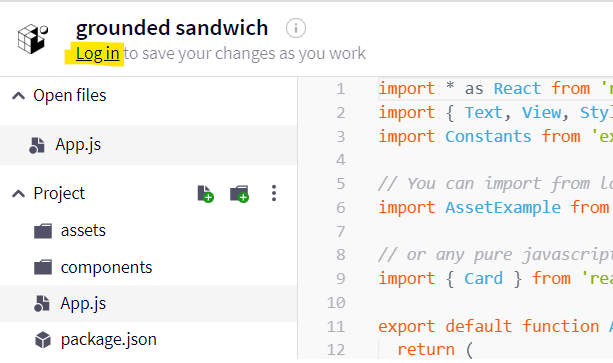Select App.js in the Project tree
Image resolution: width=613 pixels, height=363 pixels.
pyautogui.click(x=149, y=304)
